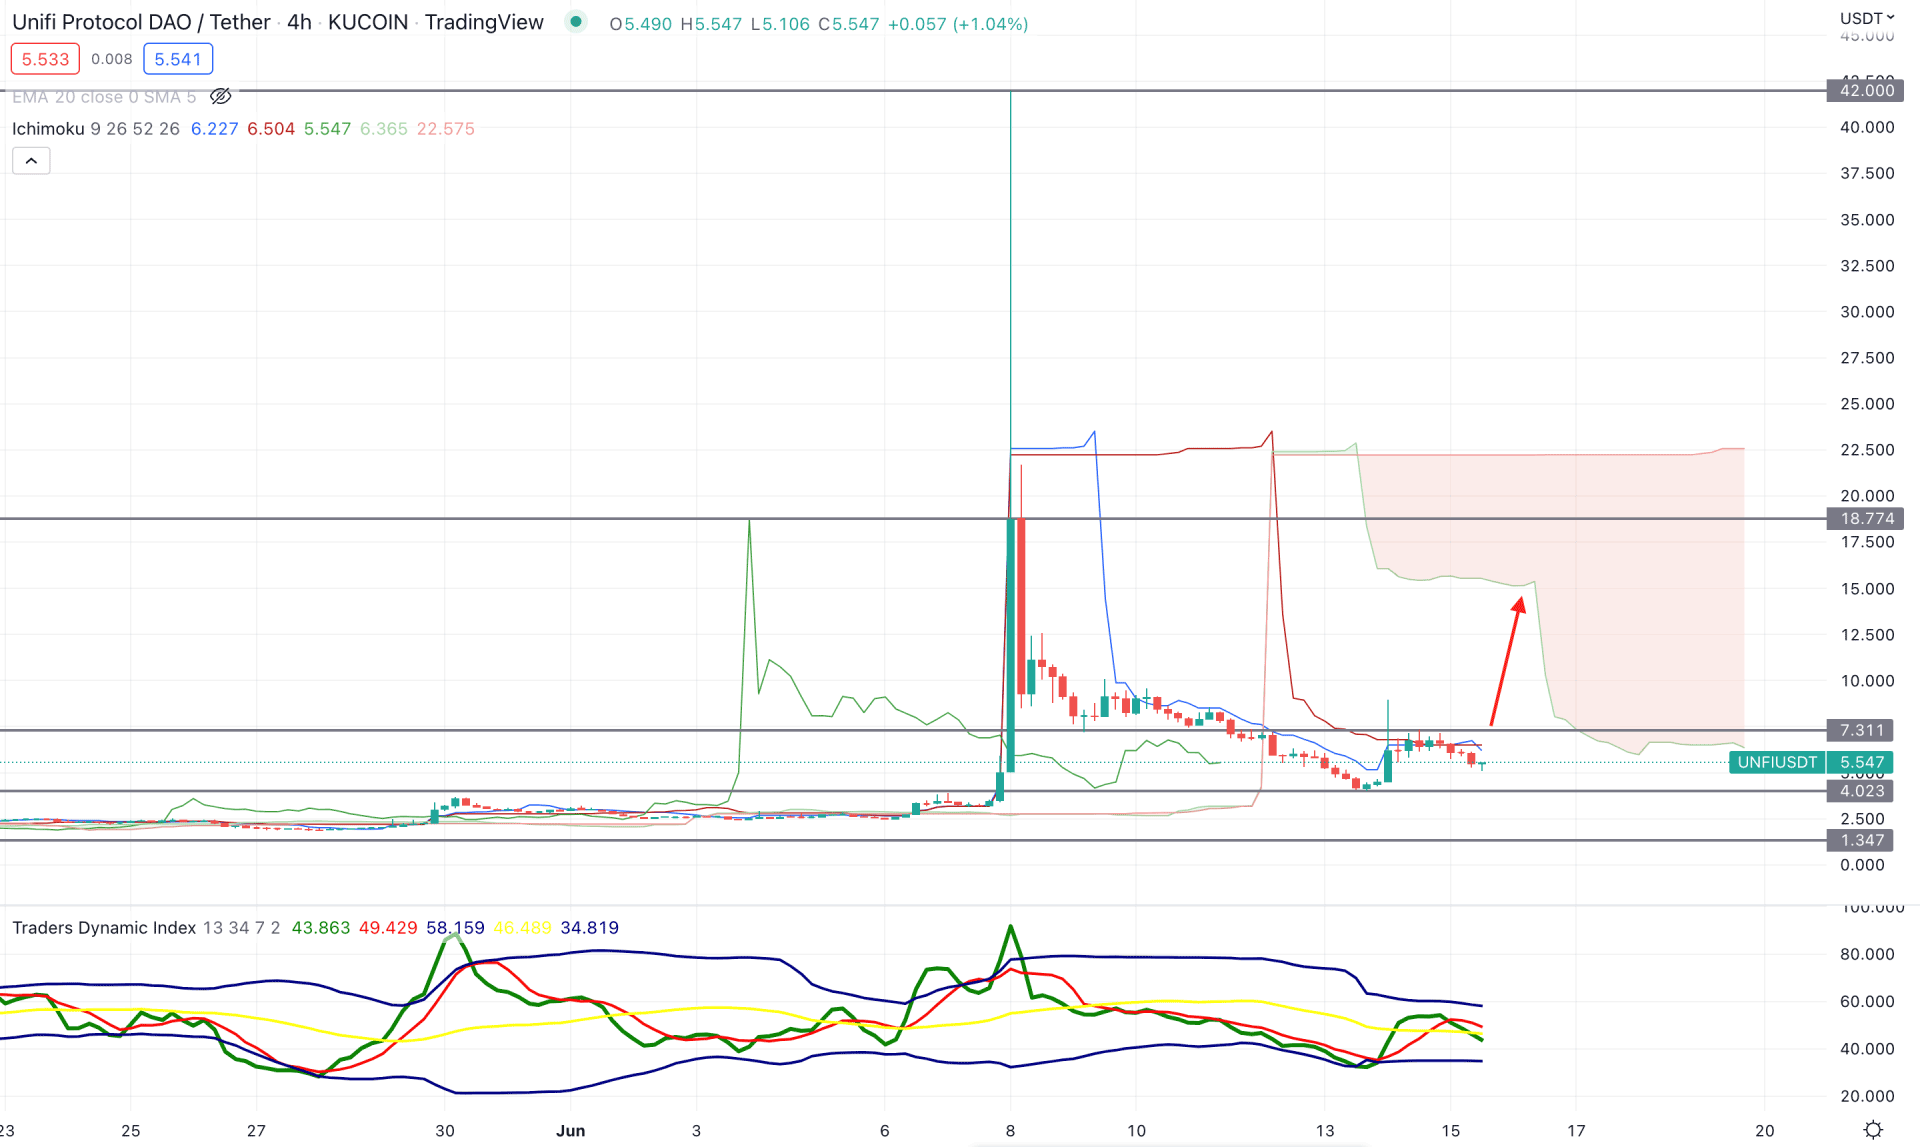Image resolution: width=1920 pixels, height=1147 pixels.
Task: Click the UNFIUSDT current price tag
Action: tap(1777, 762)
